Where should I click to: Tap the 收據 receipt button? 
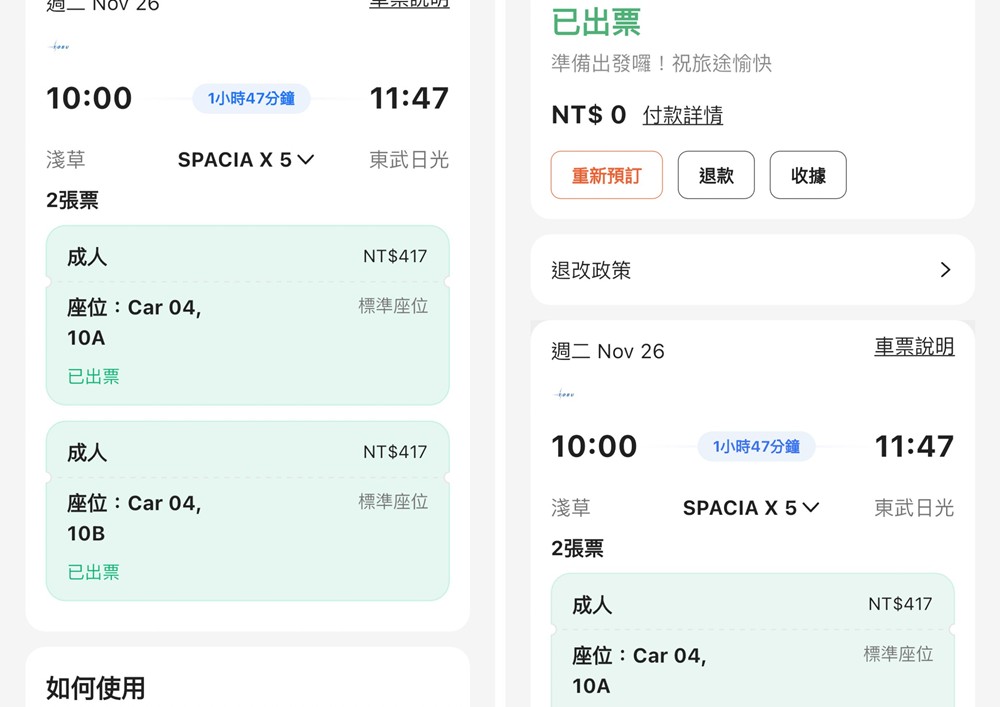click(x=808, y=176)
